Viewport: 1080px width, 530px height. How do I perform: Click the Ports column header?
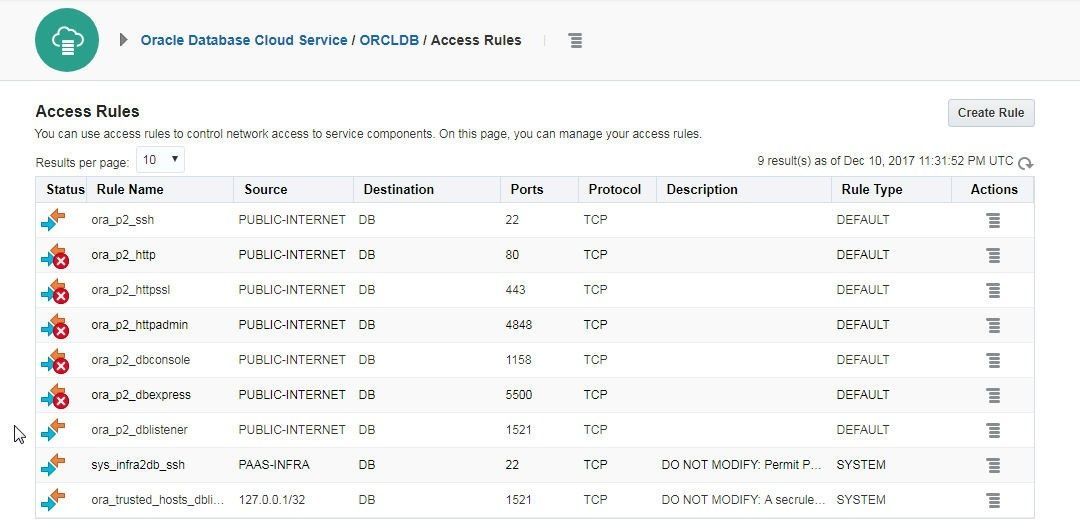(x=527, y=190)
